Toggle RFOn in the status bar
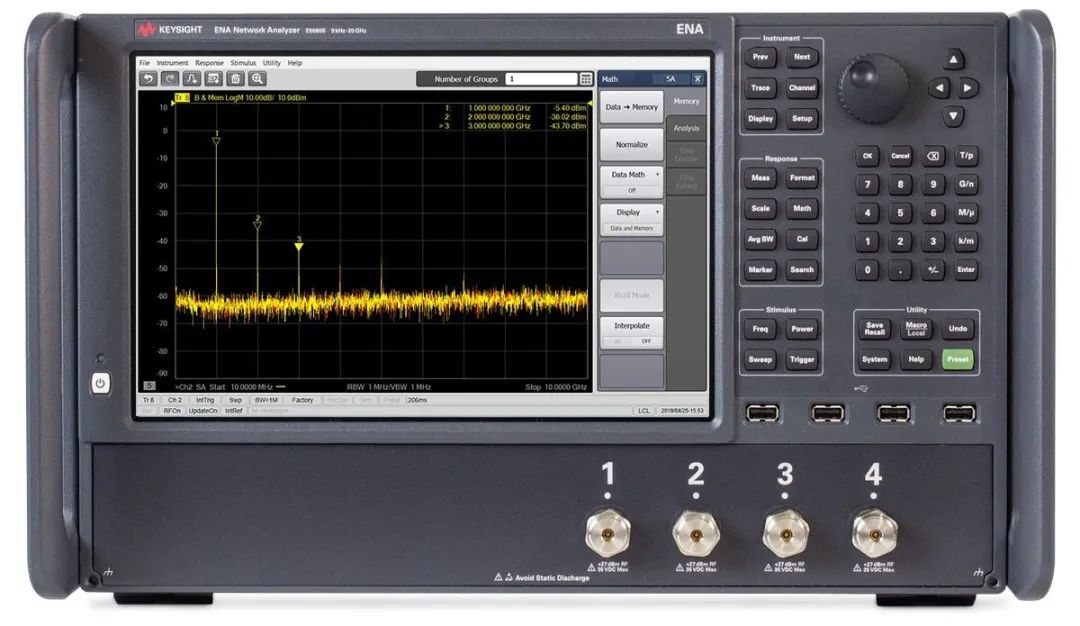The image size is (1080, 626). 172,411
